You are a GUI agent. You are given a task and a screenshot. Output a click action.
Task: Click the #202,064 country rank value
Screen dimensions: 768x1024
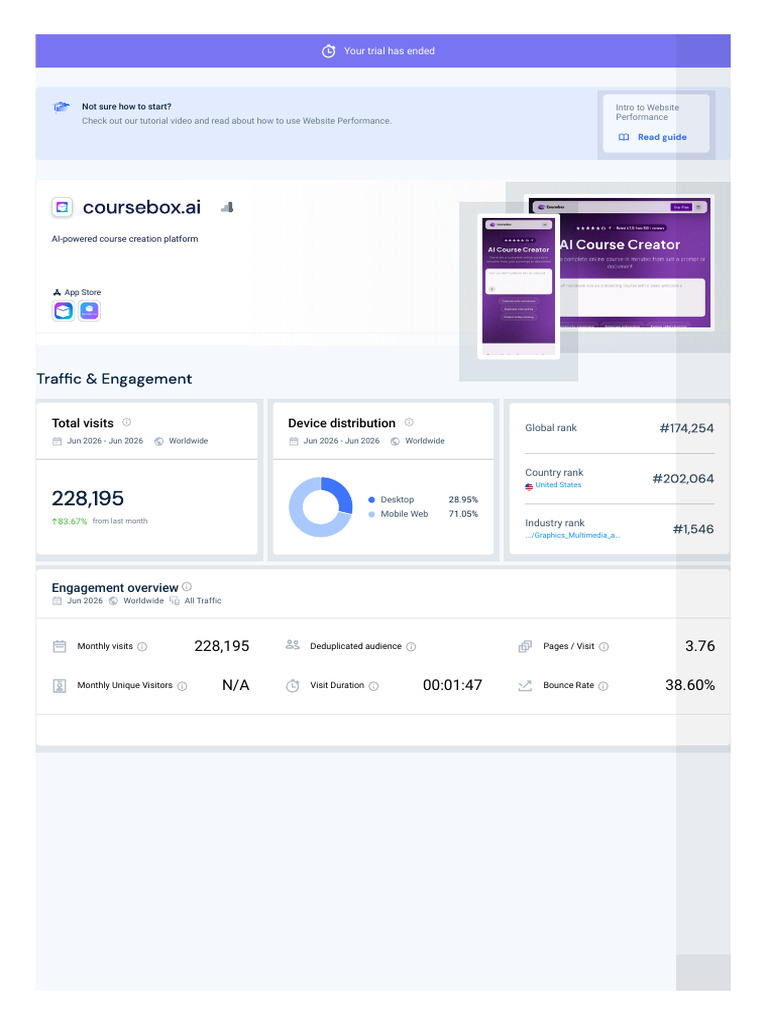pos(683,479)
